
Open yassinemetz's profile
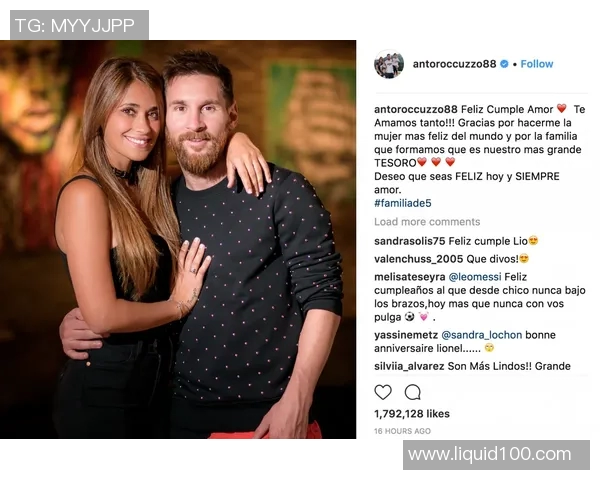406,335
